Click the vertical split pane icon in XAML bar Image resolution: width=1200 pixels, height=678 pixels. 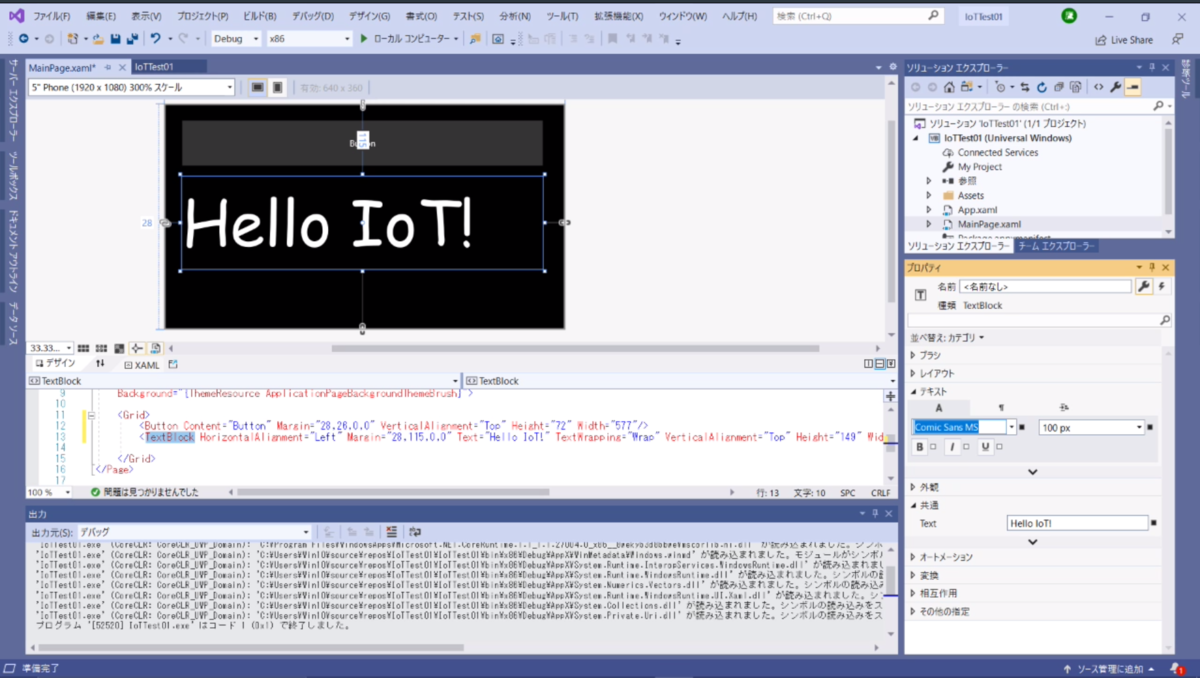pyautogui.click(x=867, y=364)
